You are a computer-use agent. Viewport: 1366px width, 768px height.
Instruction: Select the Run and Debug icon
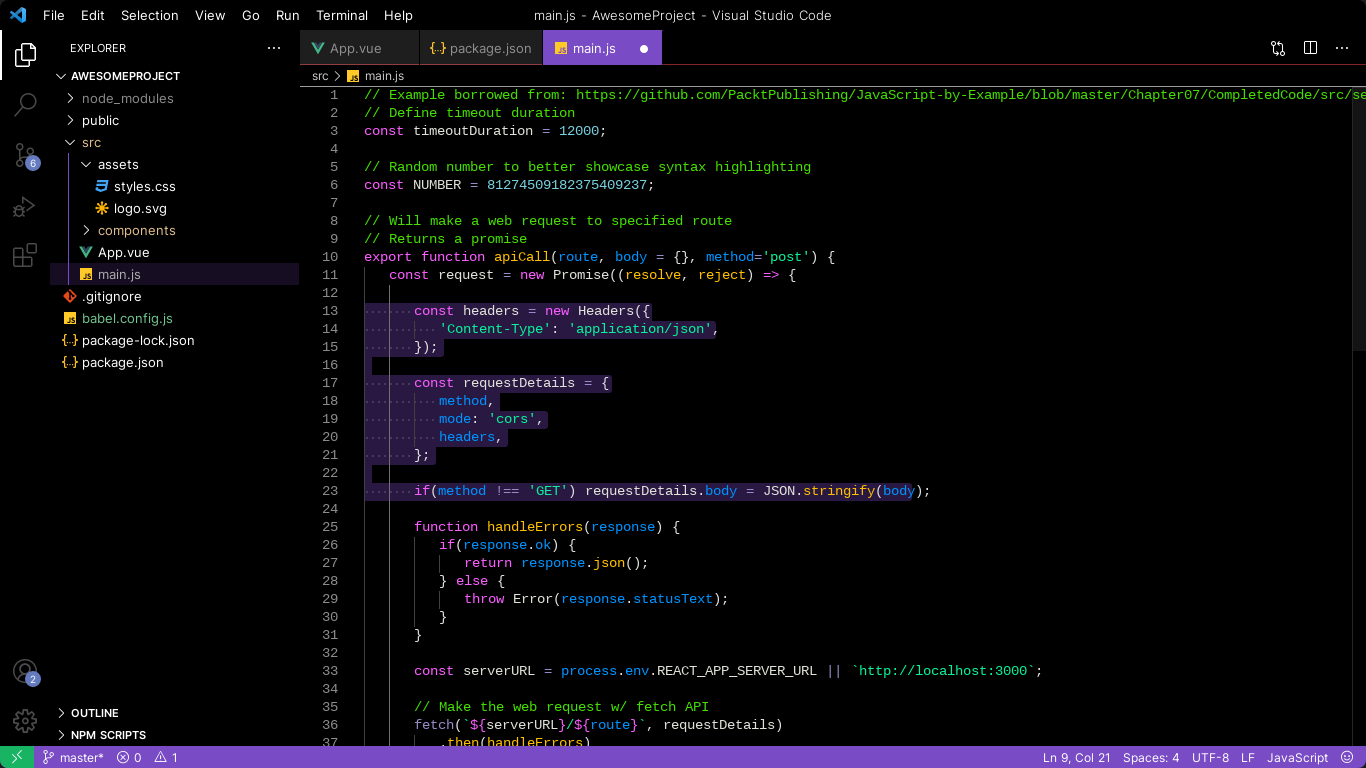coord(24,206)
